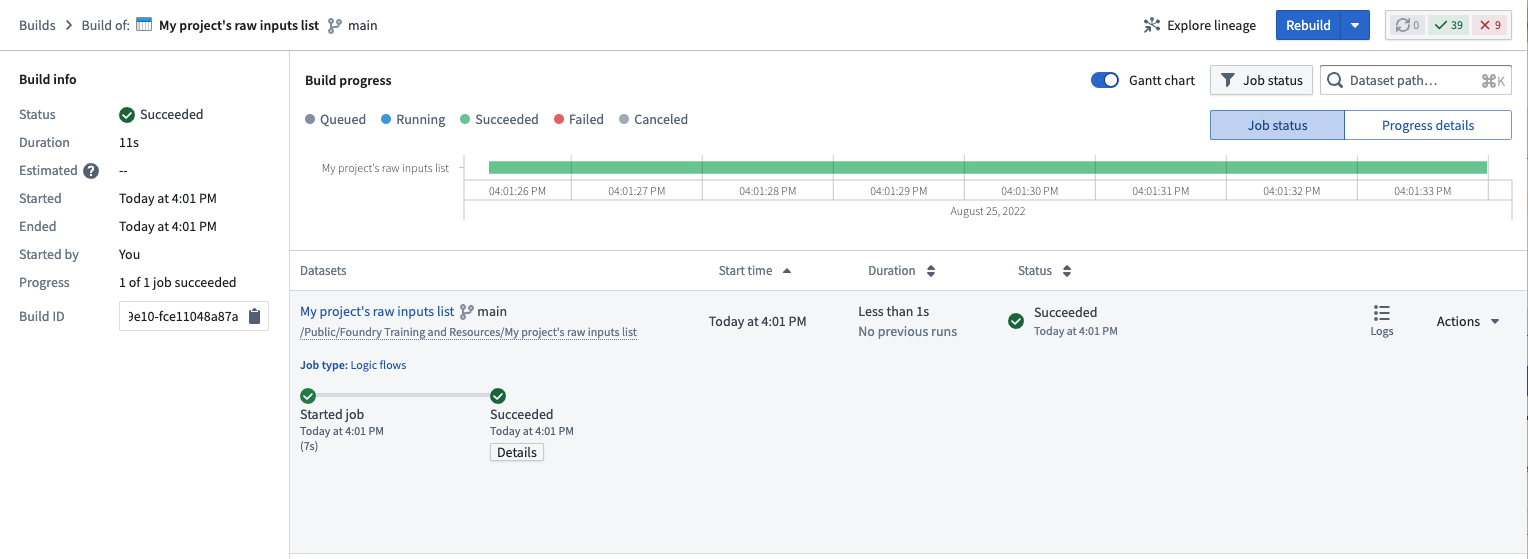
Task: Toggle the Failed legend filter
Action: 578,119
